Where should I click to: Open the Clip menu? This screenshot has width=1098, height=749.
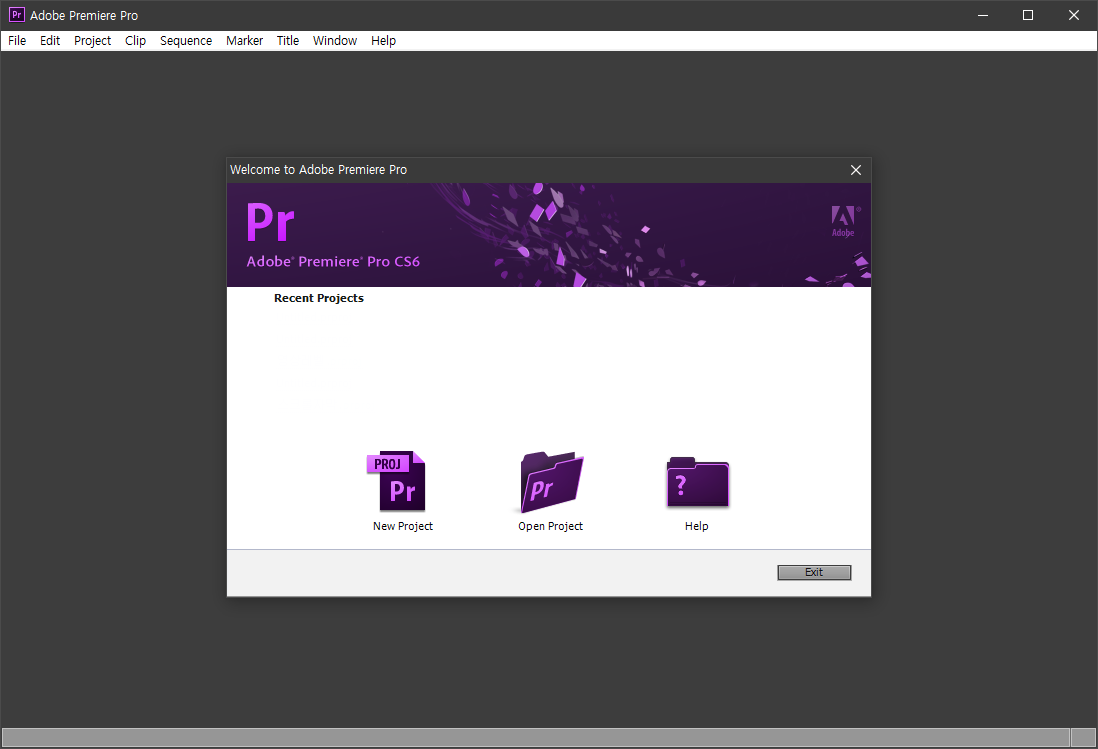(135, 41)
